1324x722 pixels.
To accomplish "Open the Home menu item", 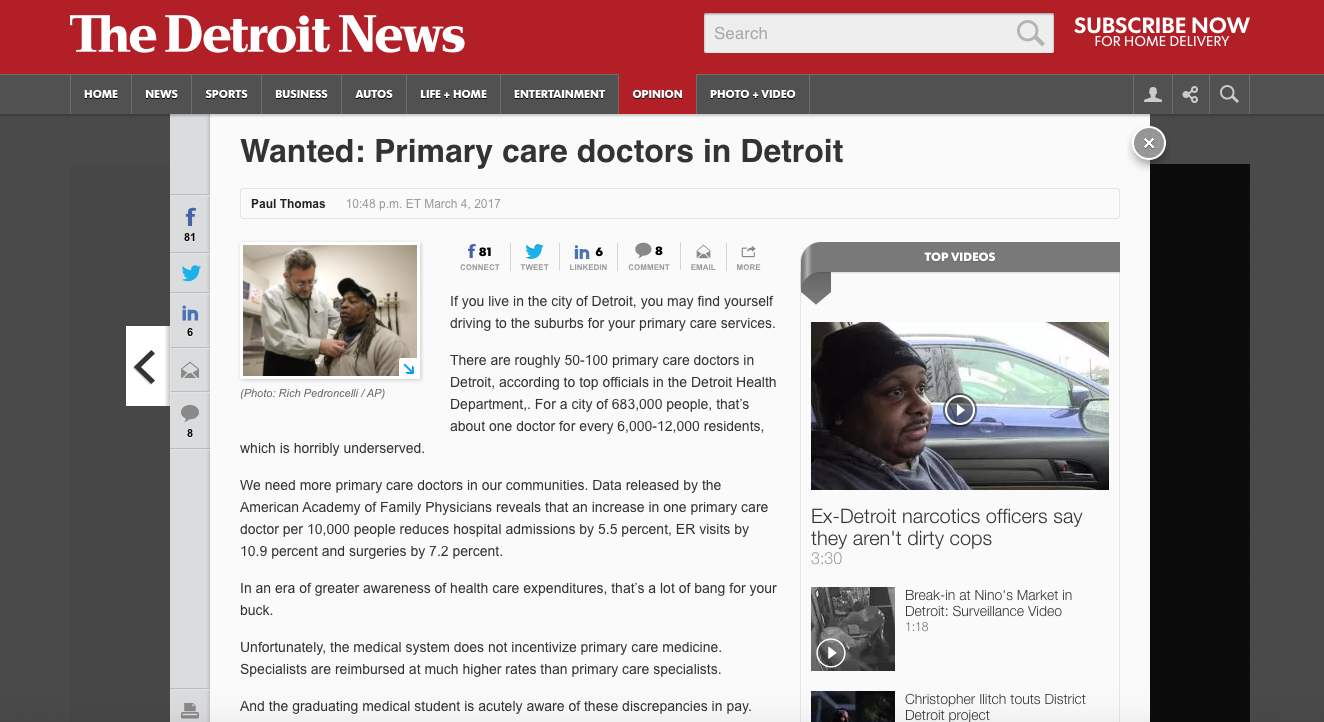I will pyautogui.click(x=101, y=94).
